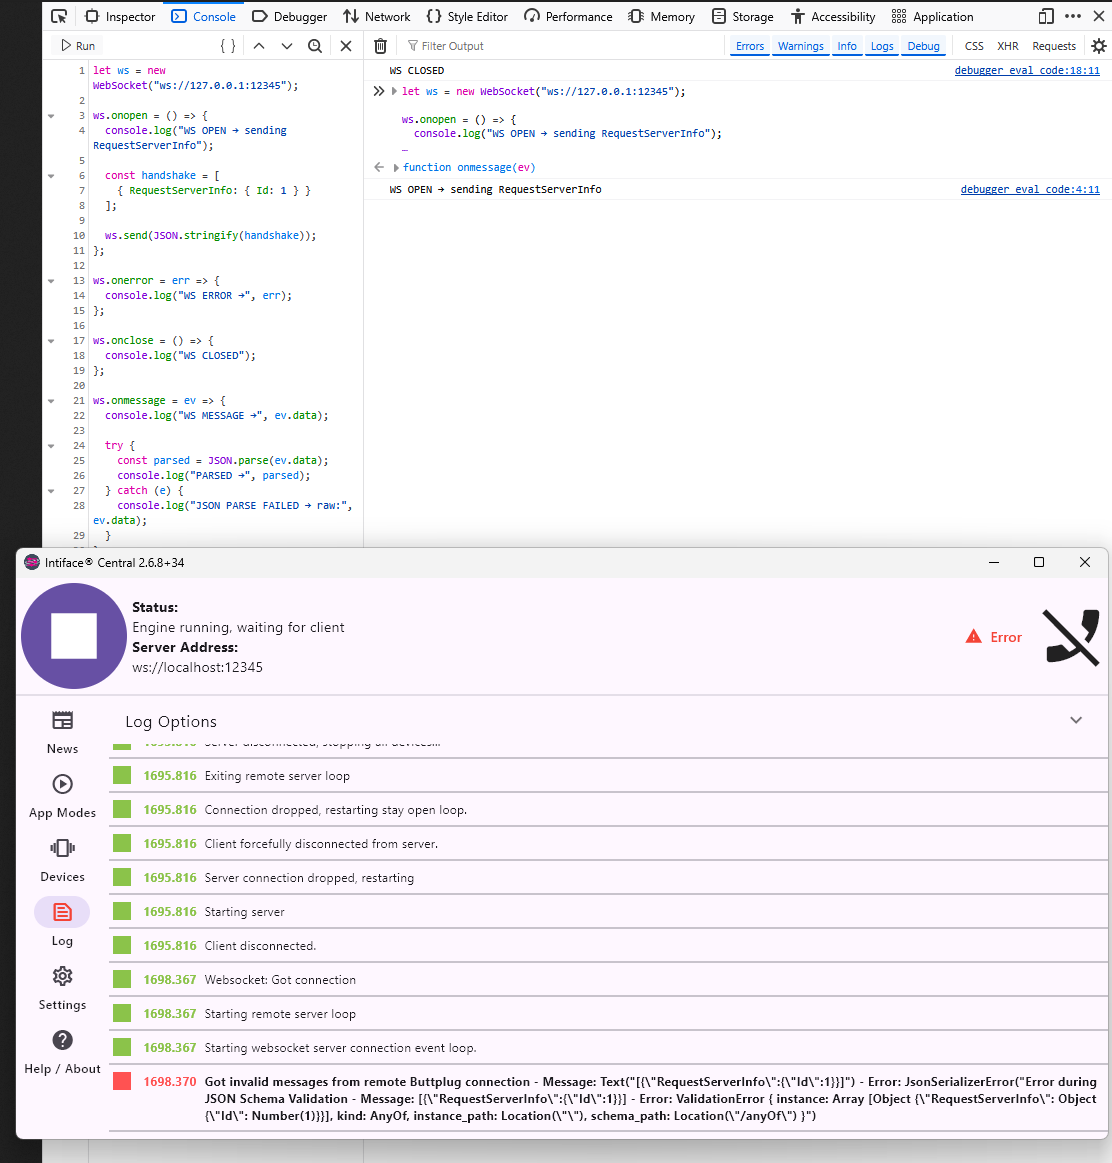Open the reverse search magnifier in the editor
The width and height of the screenshot is (1112, 1163).
coord(315,46)
